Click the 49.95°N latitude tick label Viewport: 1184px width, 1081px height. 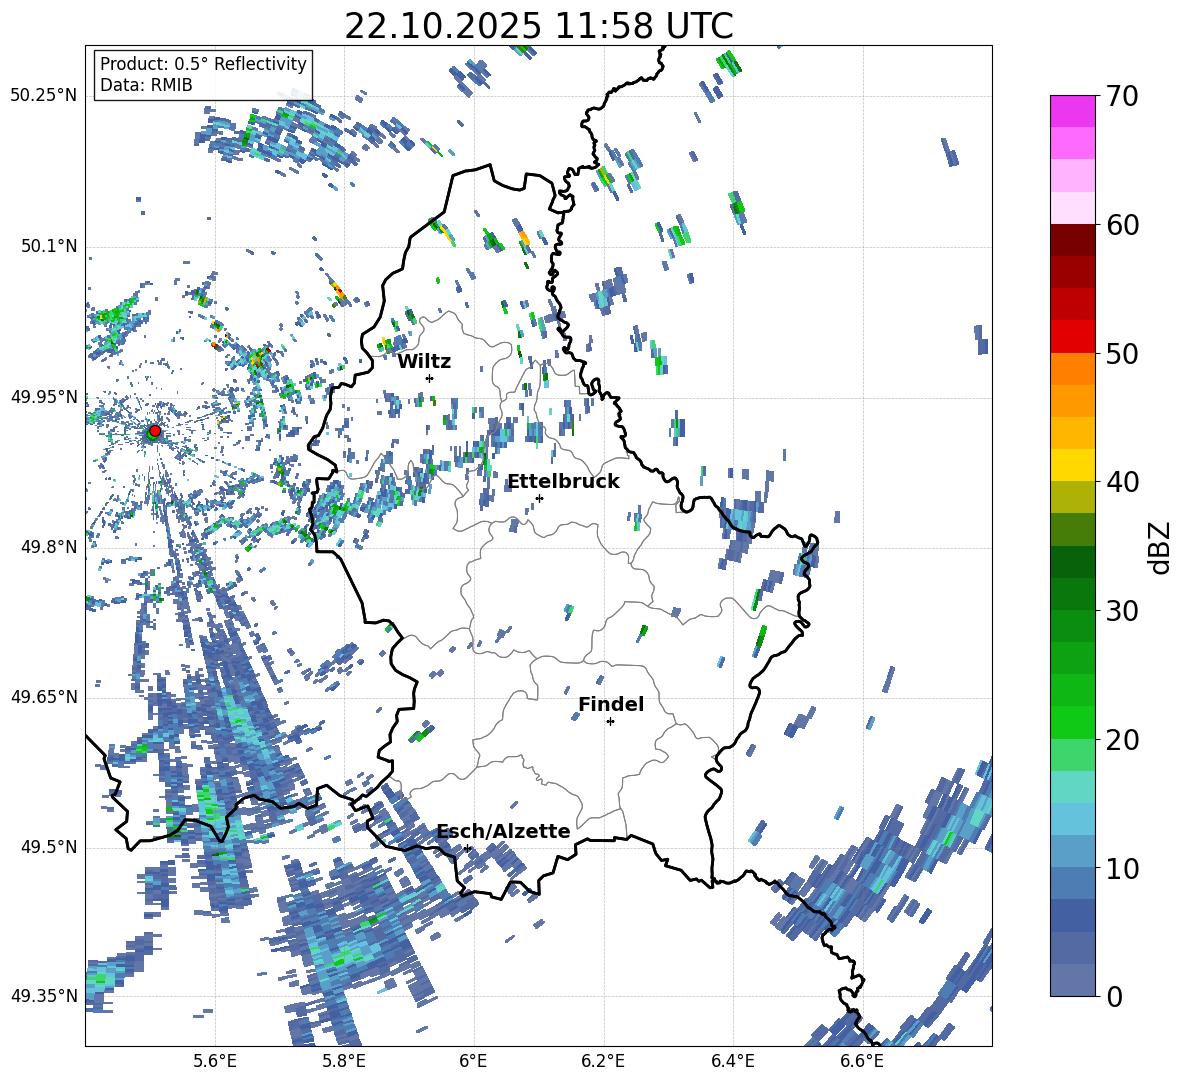point(44,396)
